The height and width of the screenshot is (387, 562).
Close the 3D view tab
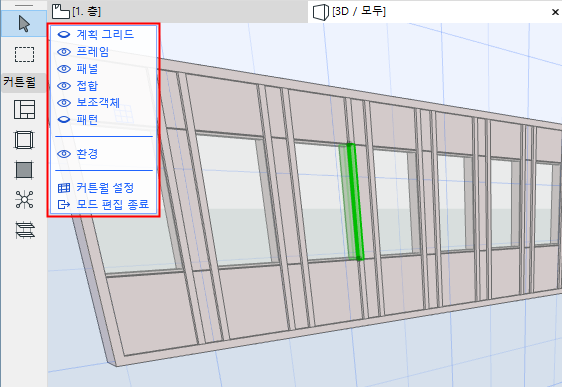555,12
